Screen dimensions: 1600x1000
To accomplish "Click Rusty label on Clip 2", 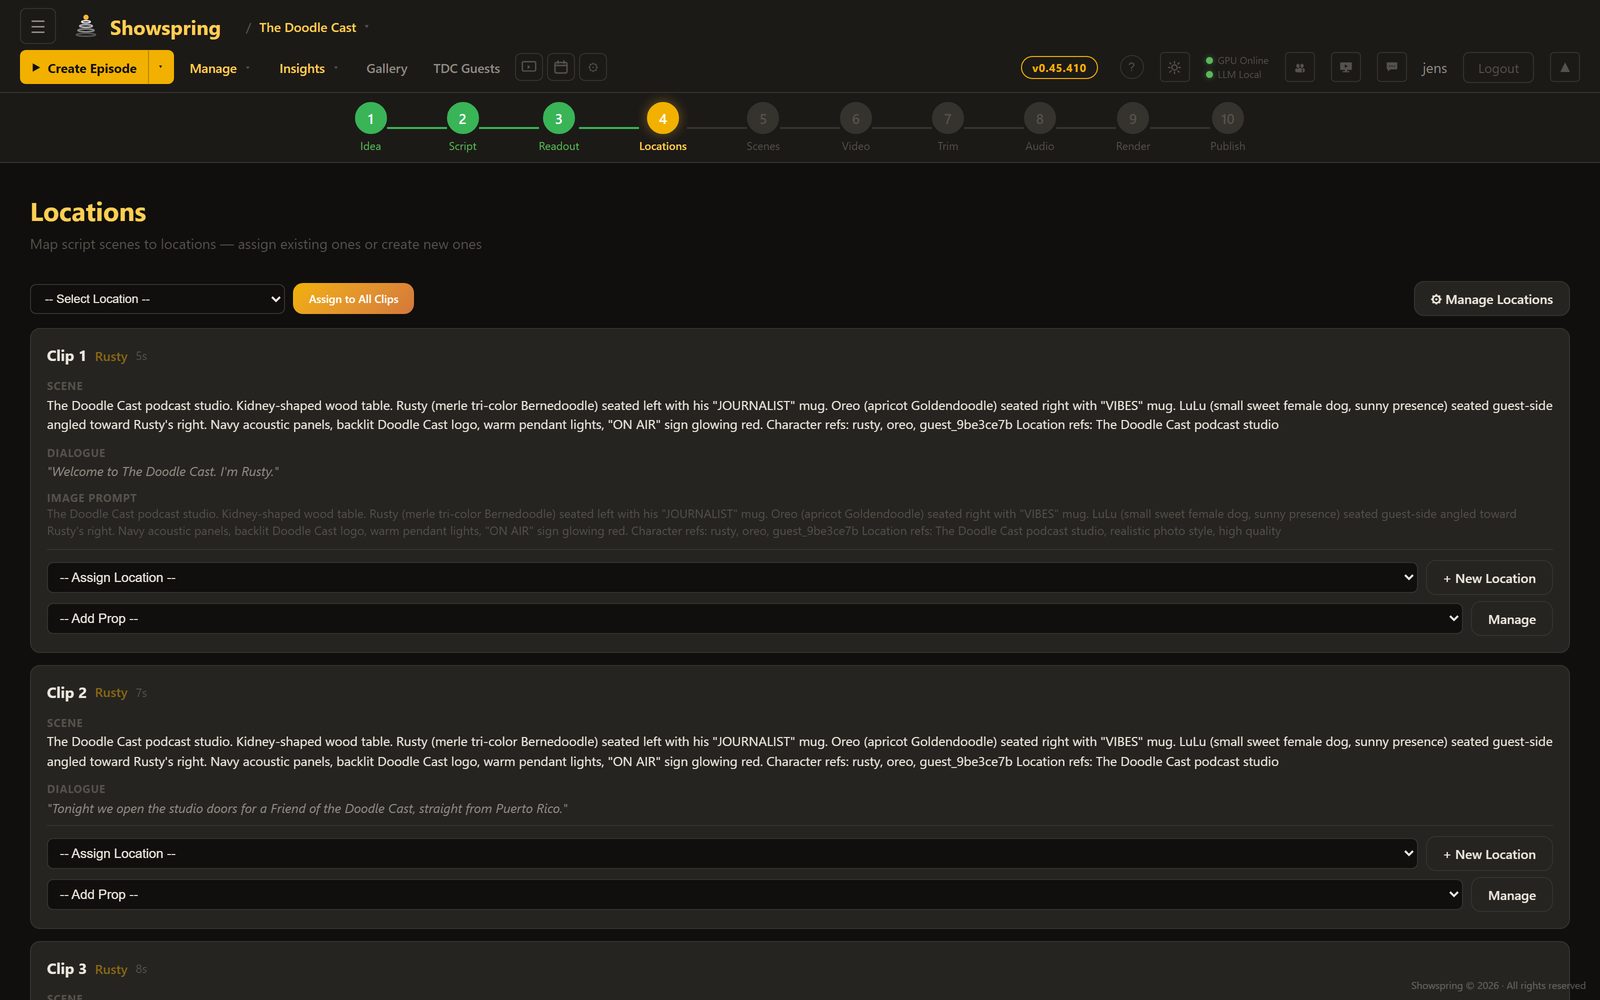I will tap(111, 693).
